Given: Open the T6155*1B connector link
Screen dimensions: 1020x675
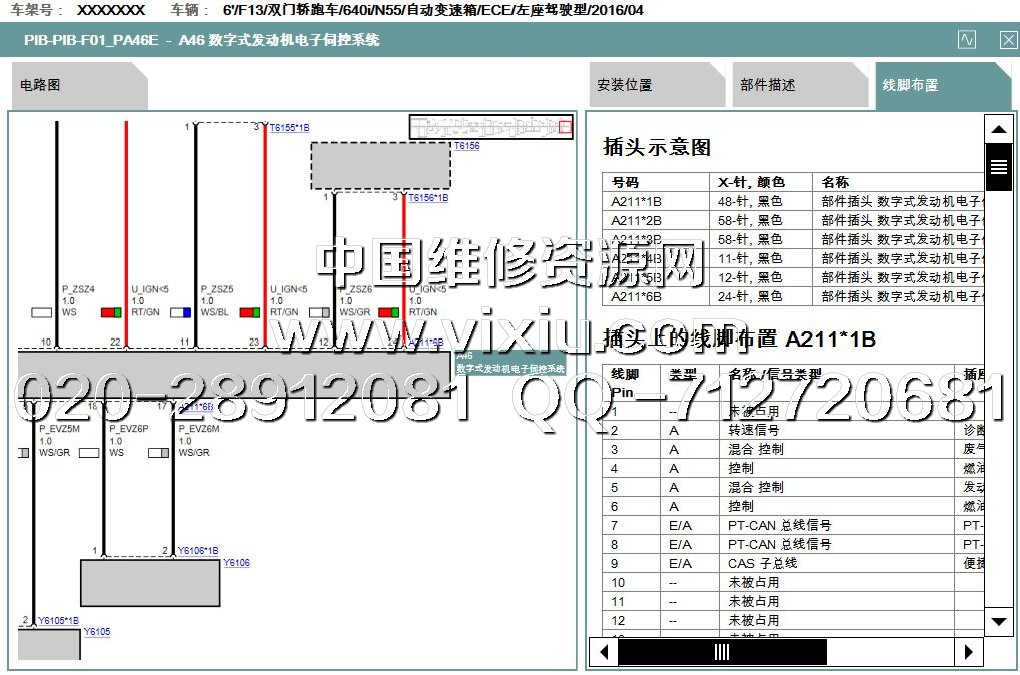Looking at the screenshot, I should (x=289, y=128).
